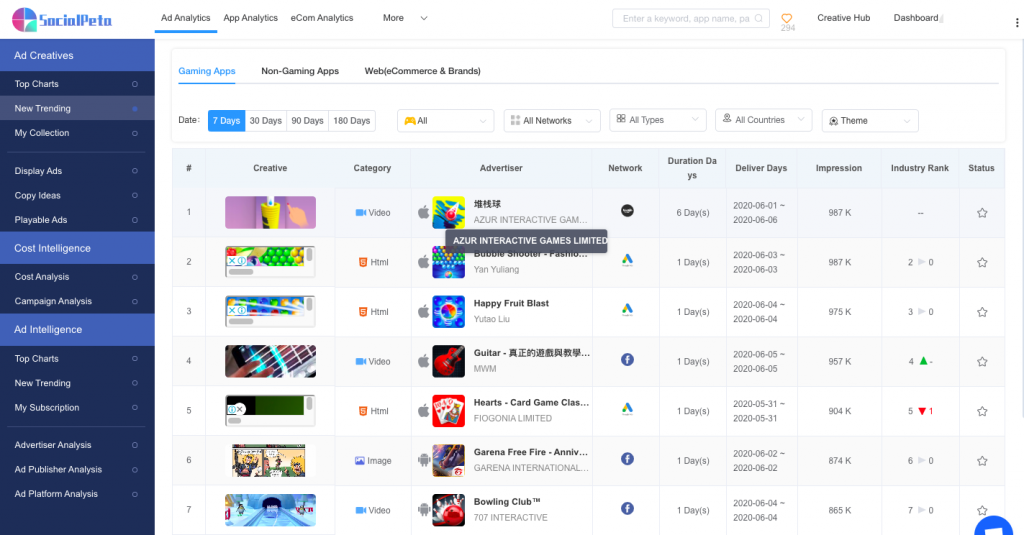Viewport: 1024px width, 535px height.
Task: Select the 30 Days date range
Action: tap(266, 121)
